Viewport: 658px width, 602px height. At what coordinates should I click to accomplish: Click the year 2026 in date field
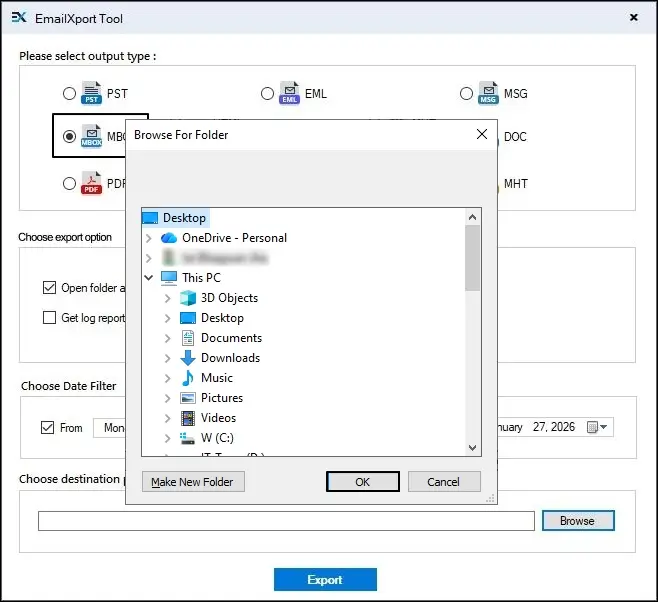click(563, 427)
